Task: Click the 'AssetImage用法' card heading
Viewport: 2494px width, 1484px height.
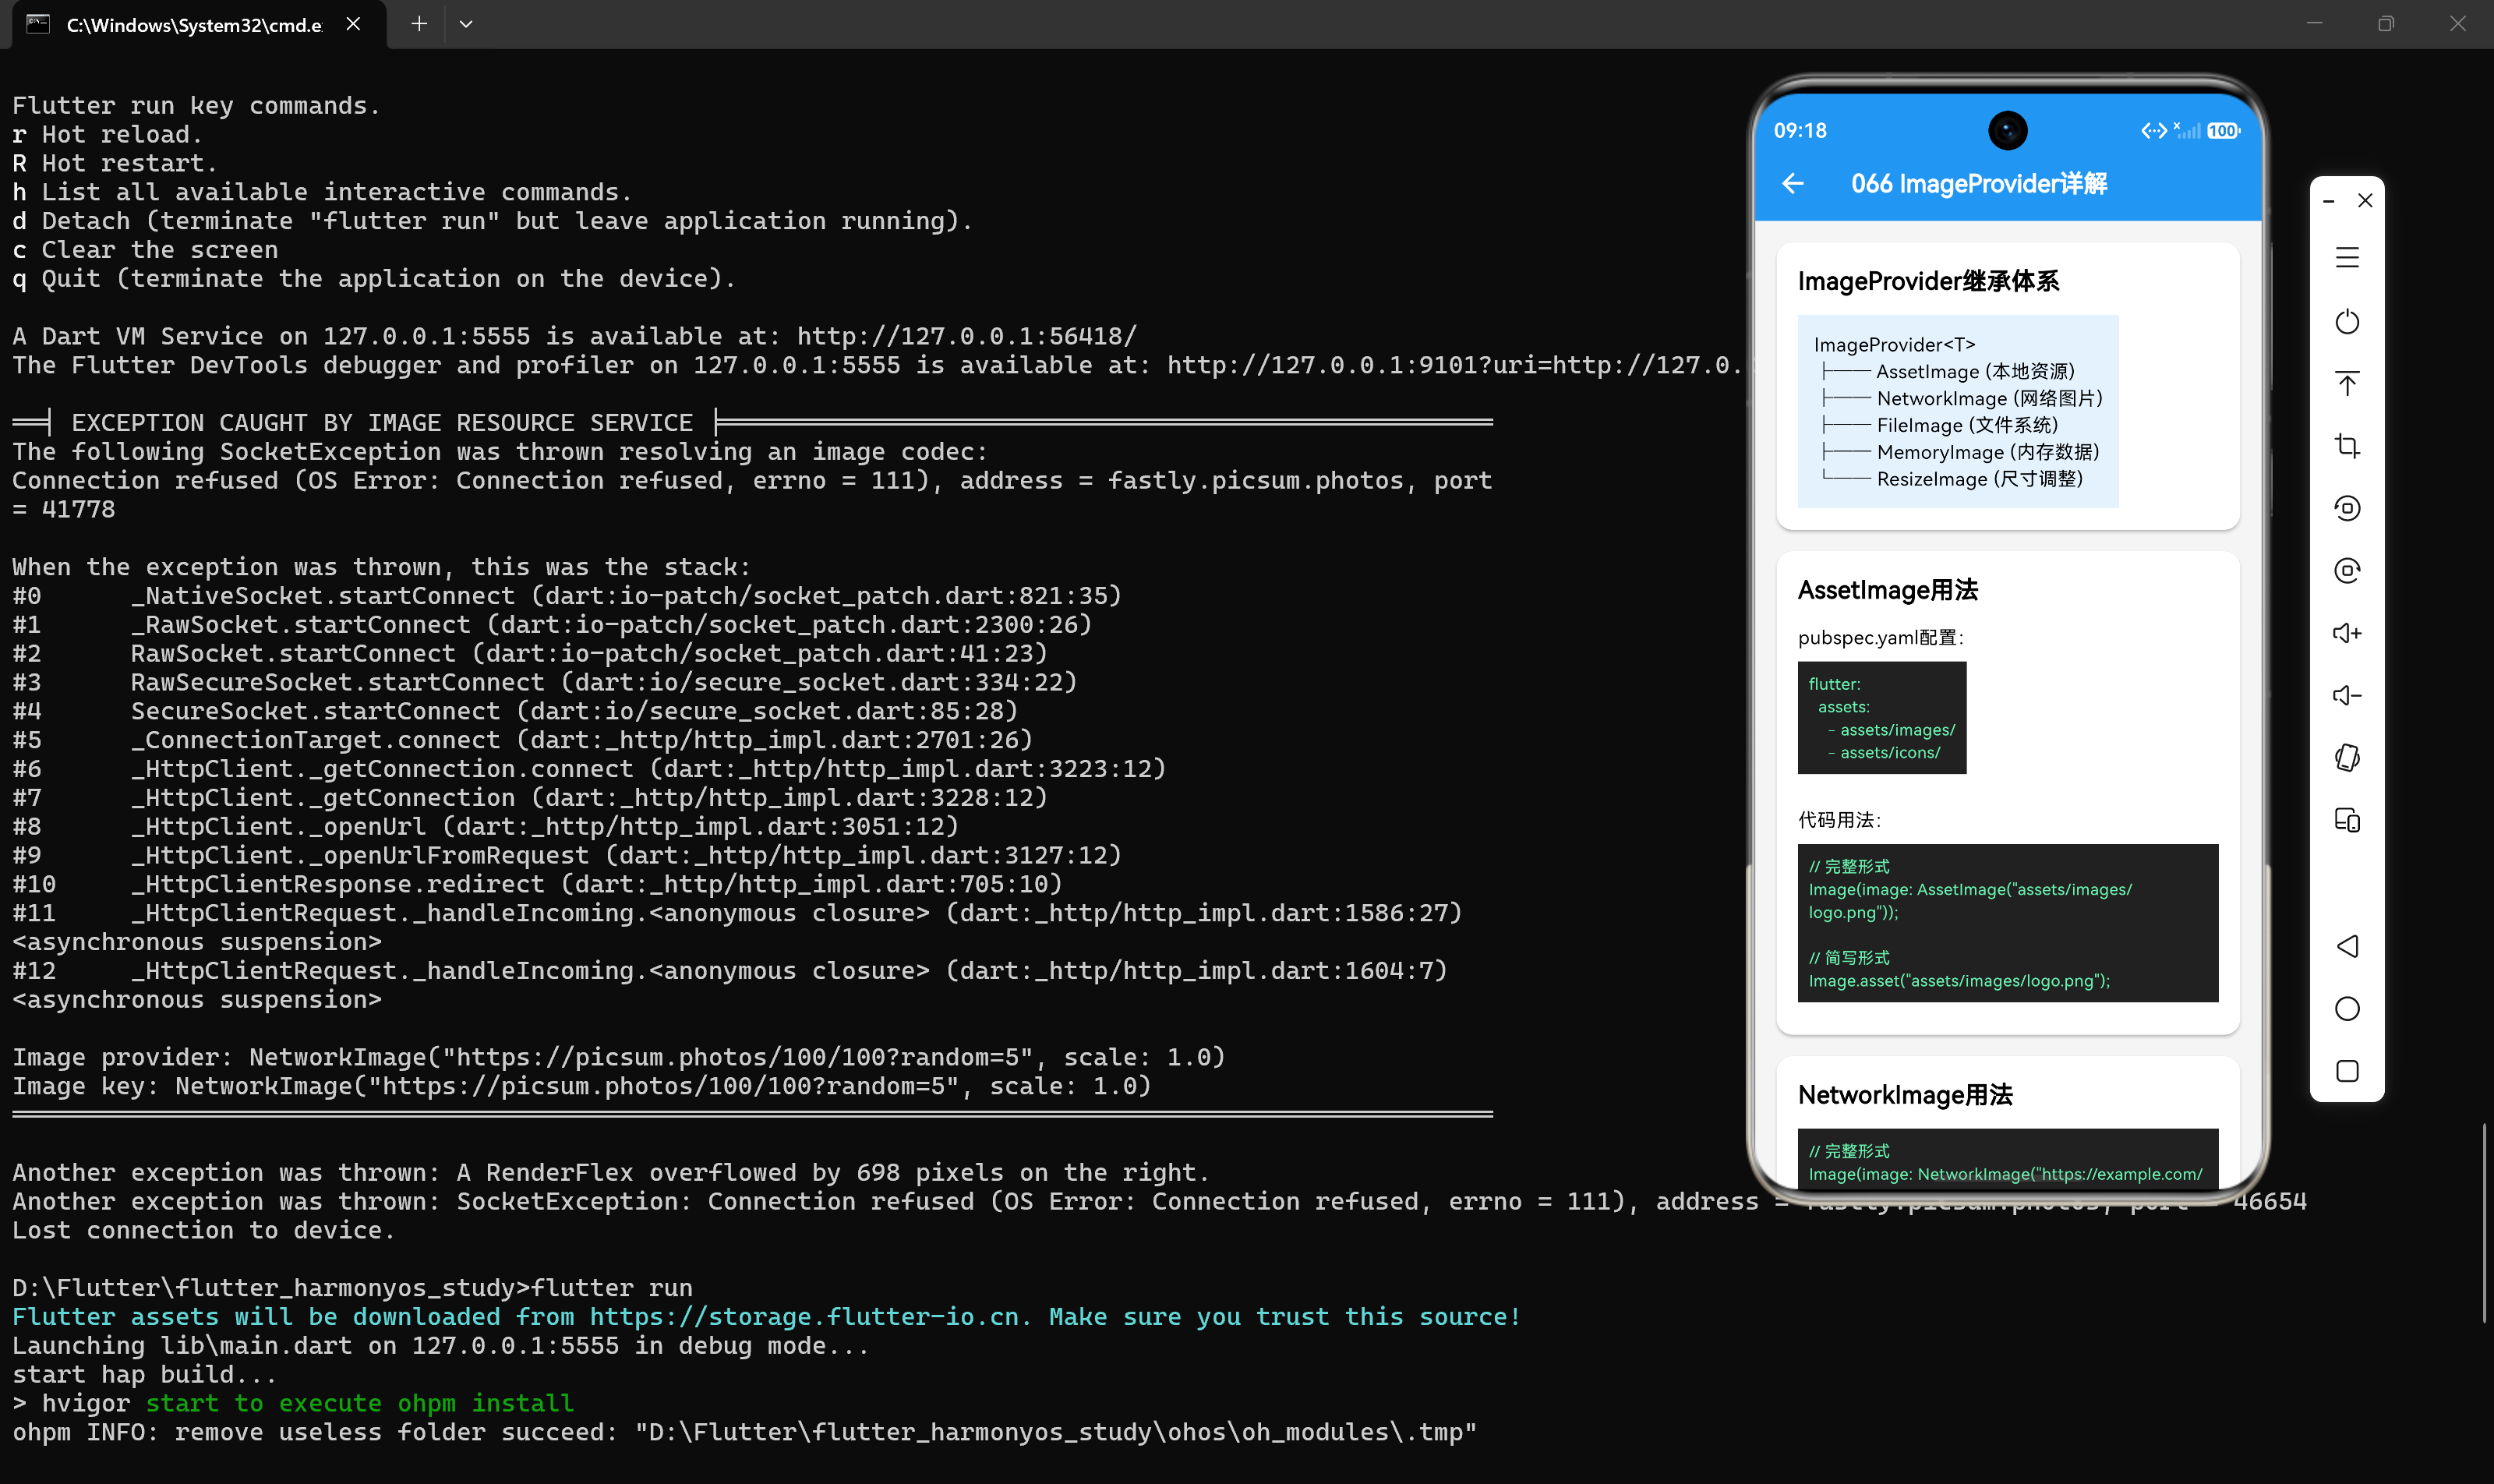Action: click(x=1888, y=591)
